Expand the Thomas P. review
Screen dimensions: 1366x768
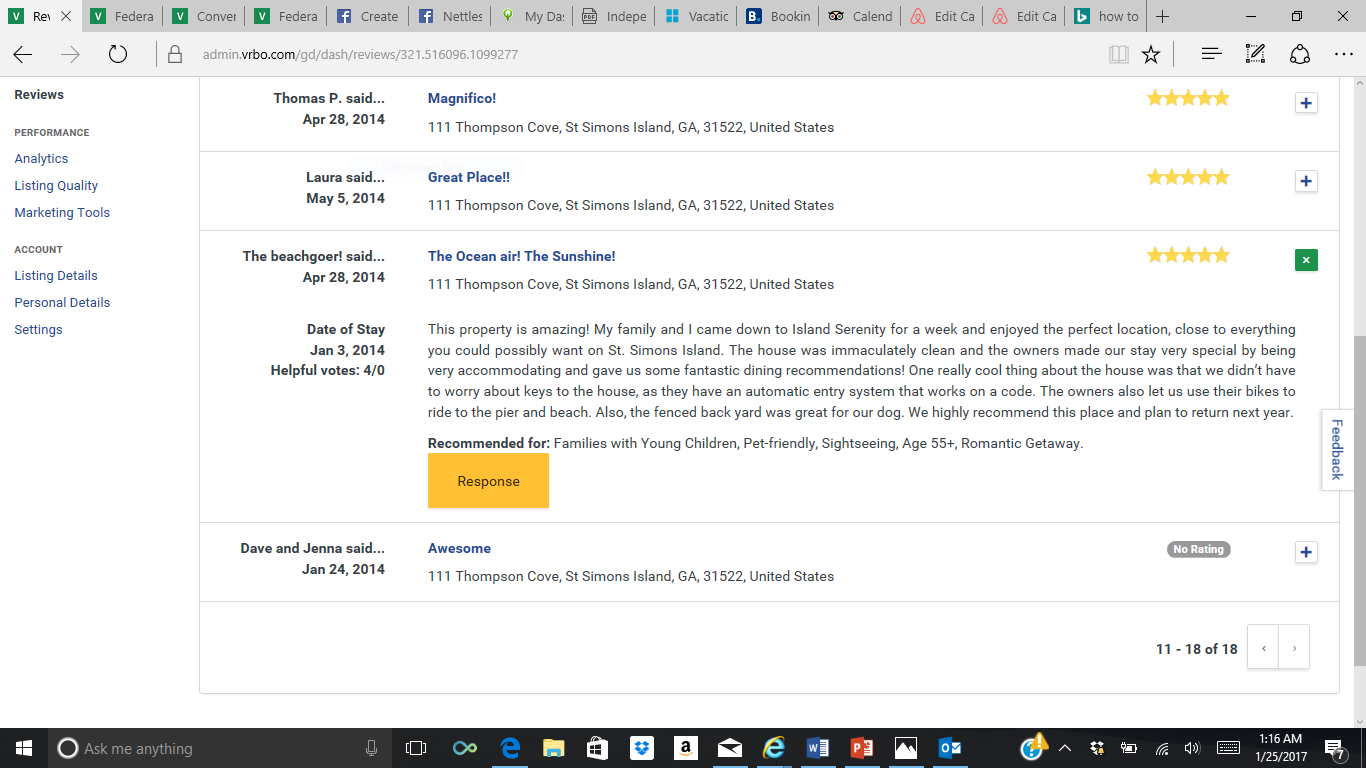[x=1306, y=103]
